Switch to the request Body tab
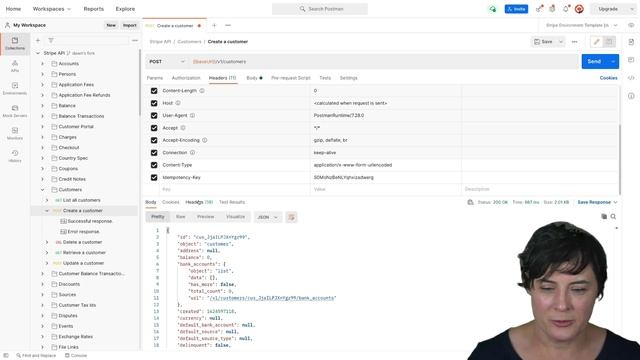The image size is (640, 360). [254, 78]
